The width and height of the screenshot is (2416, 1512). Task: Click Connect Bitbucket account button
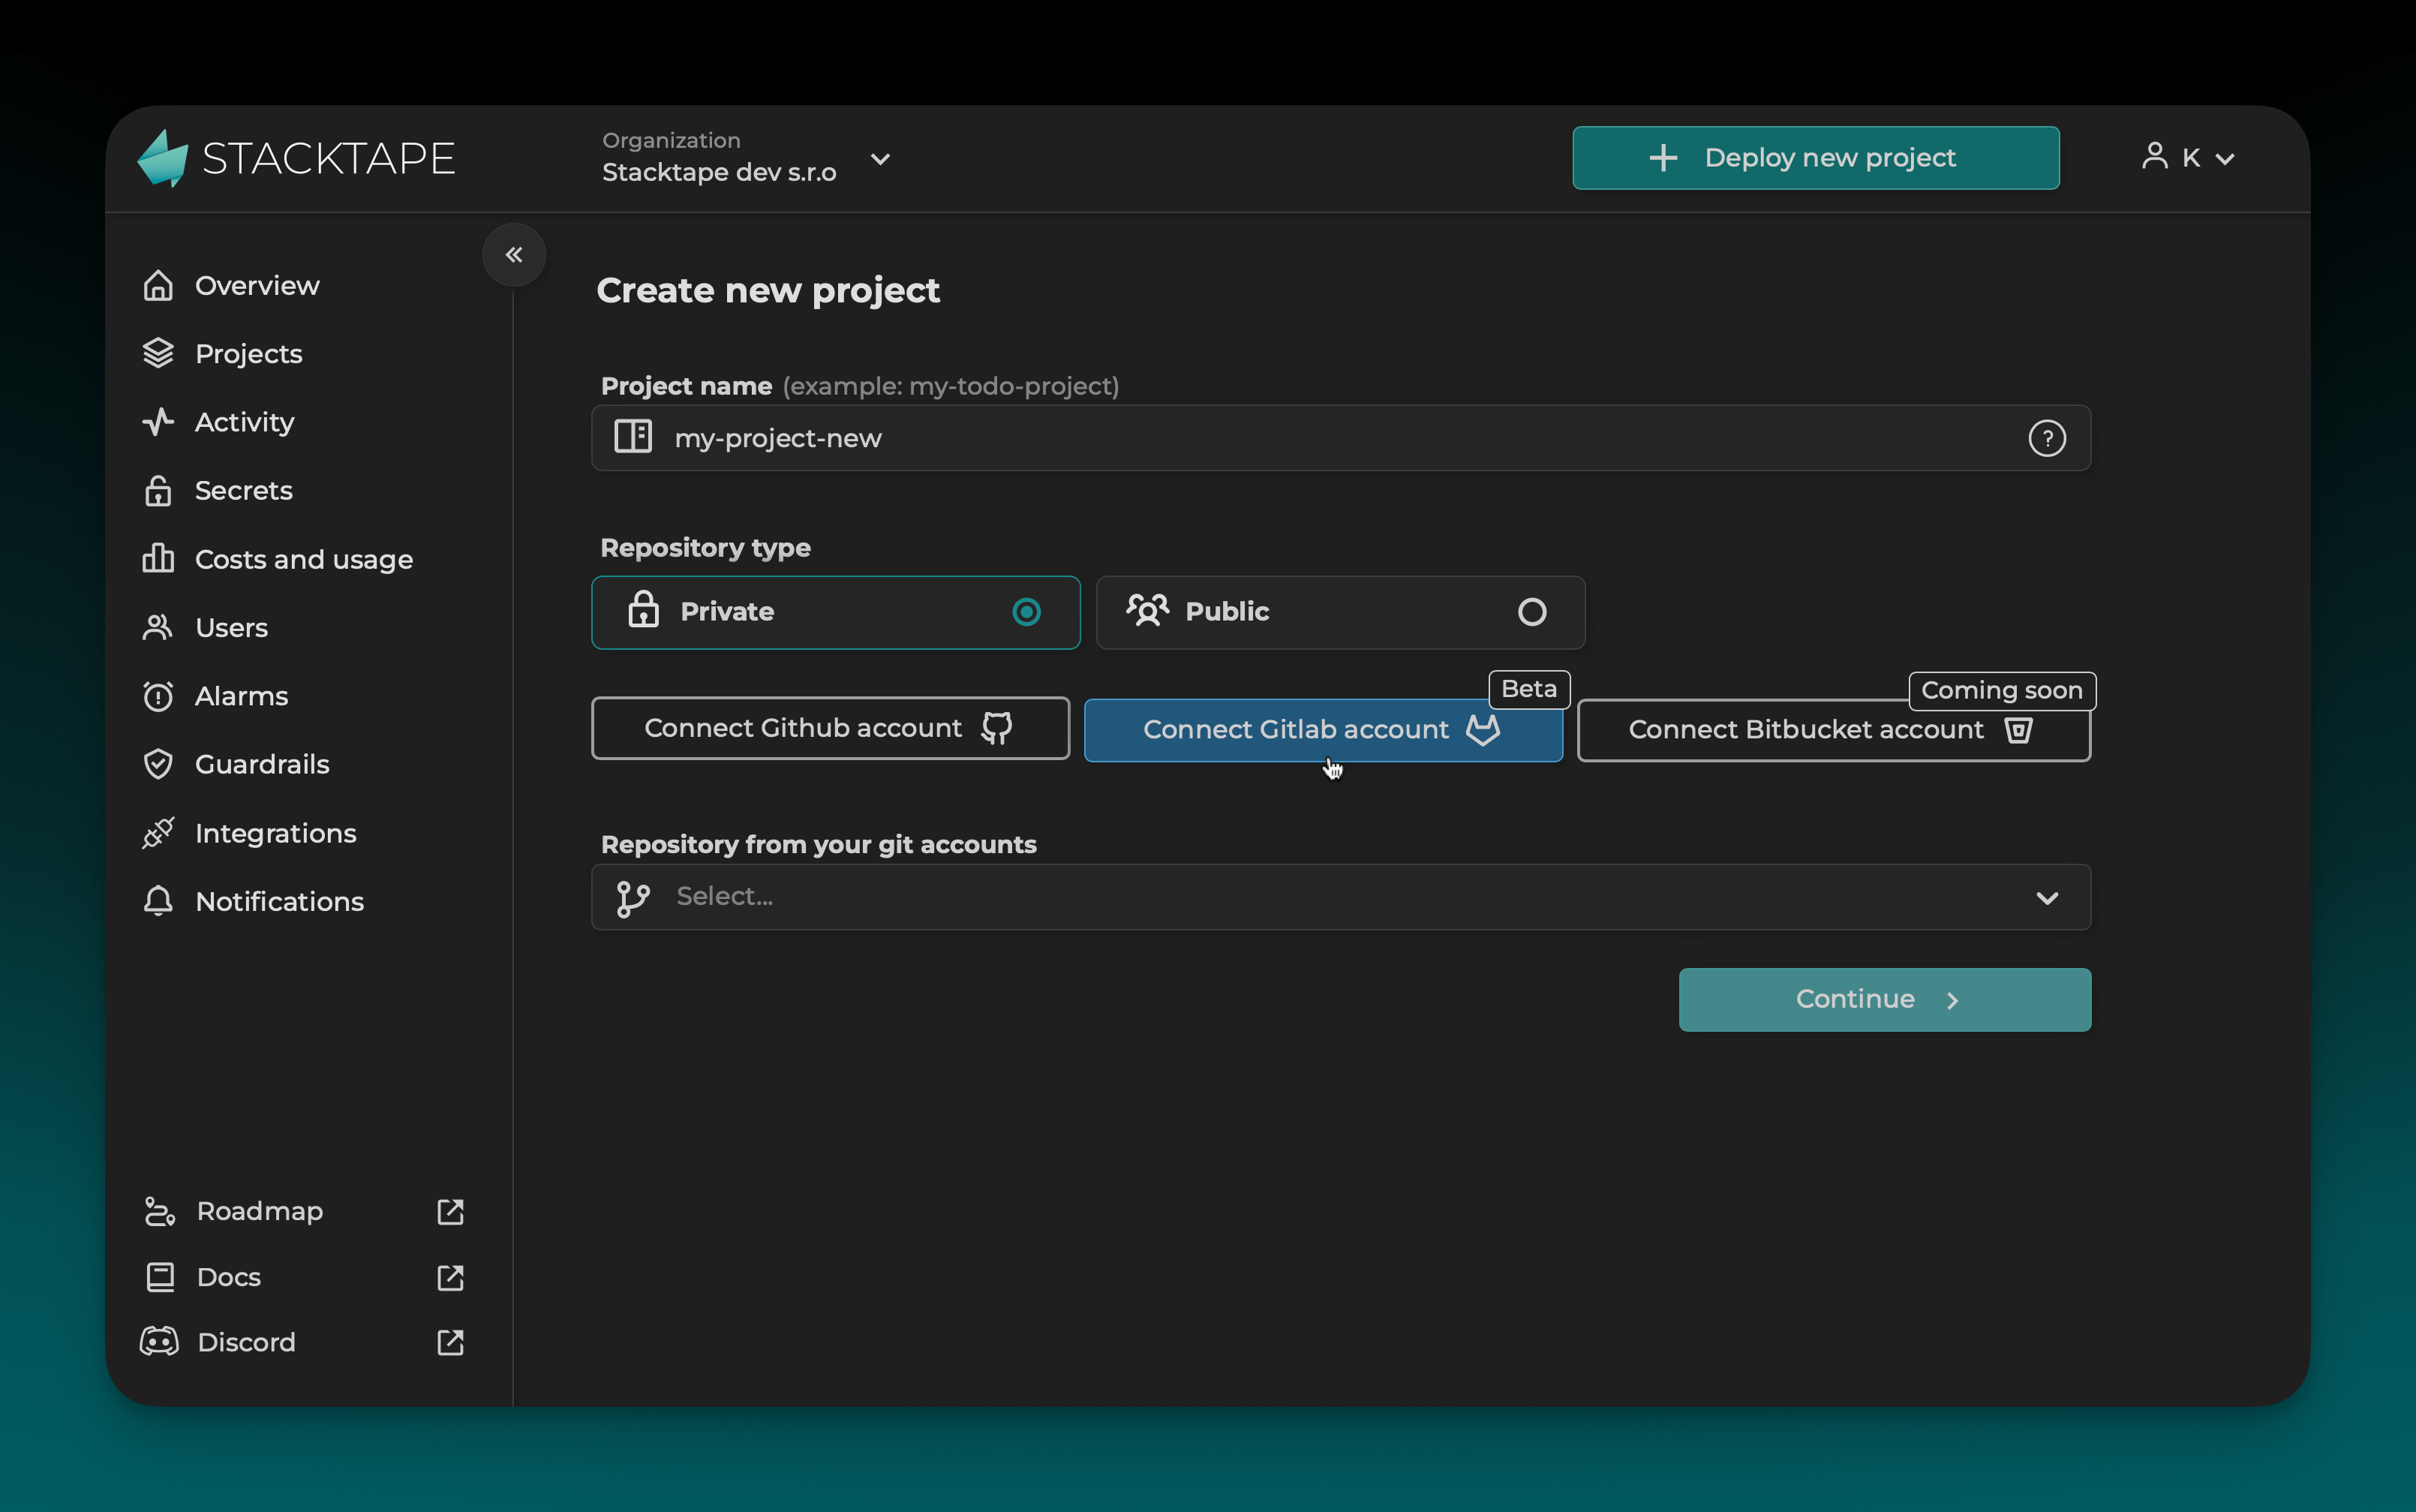click(x=1833, y=730)
